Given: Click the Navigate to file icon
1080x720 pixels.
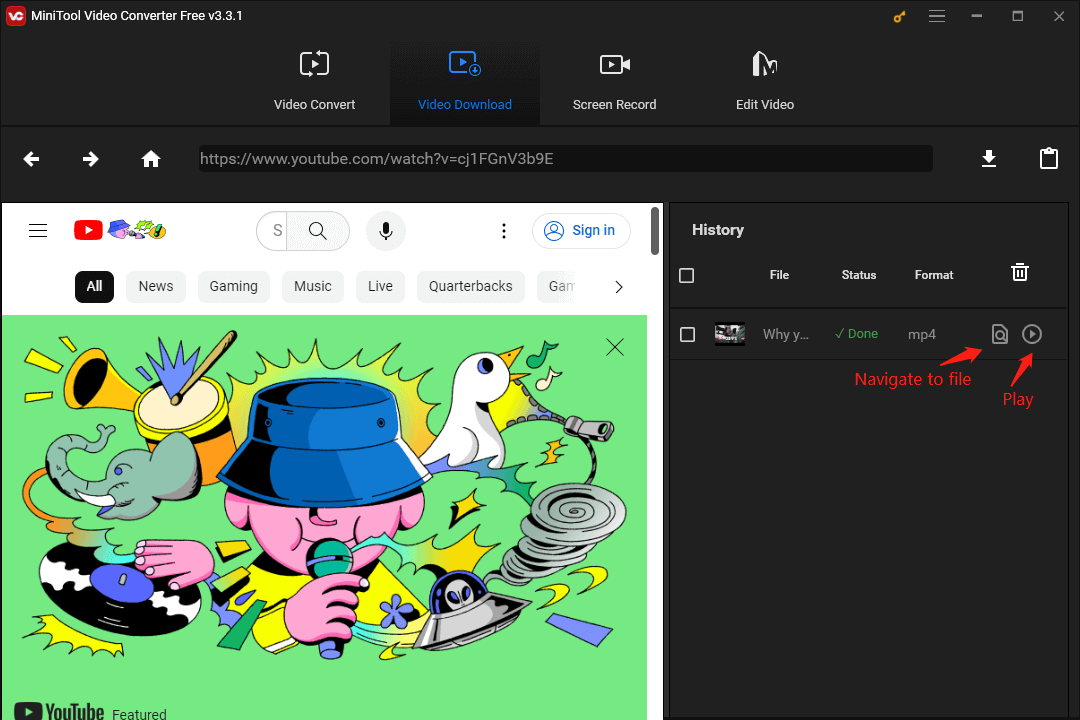Looking at the screenshot, I should (x=999, y=334).
